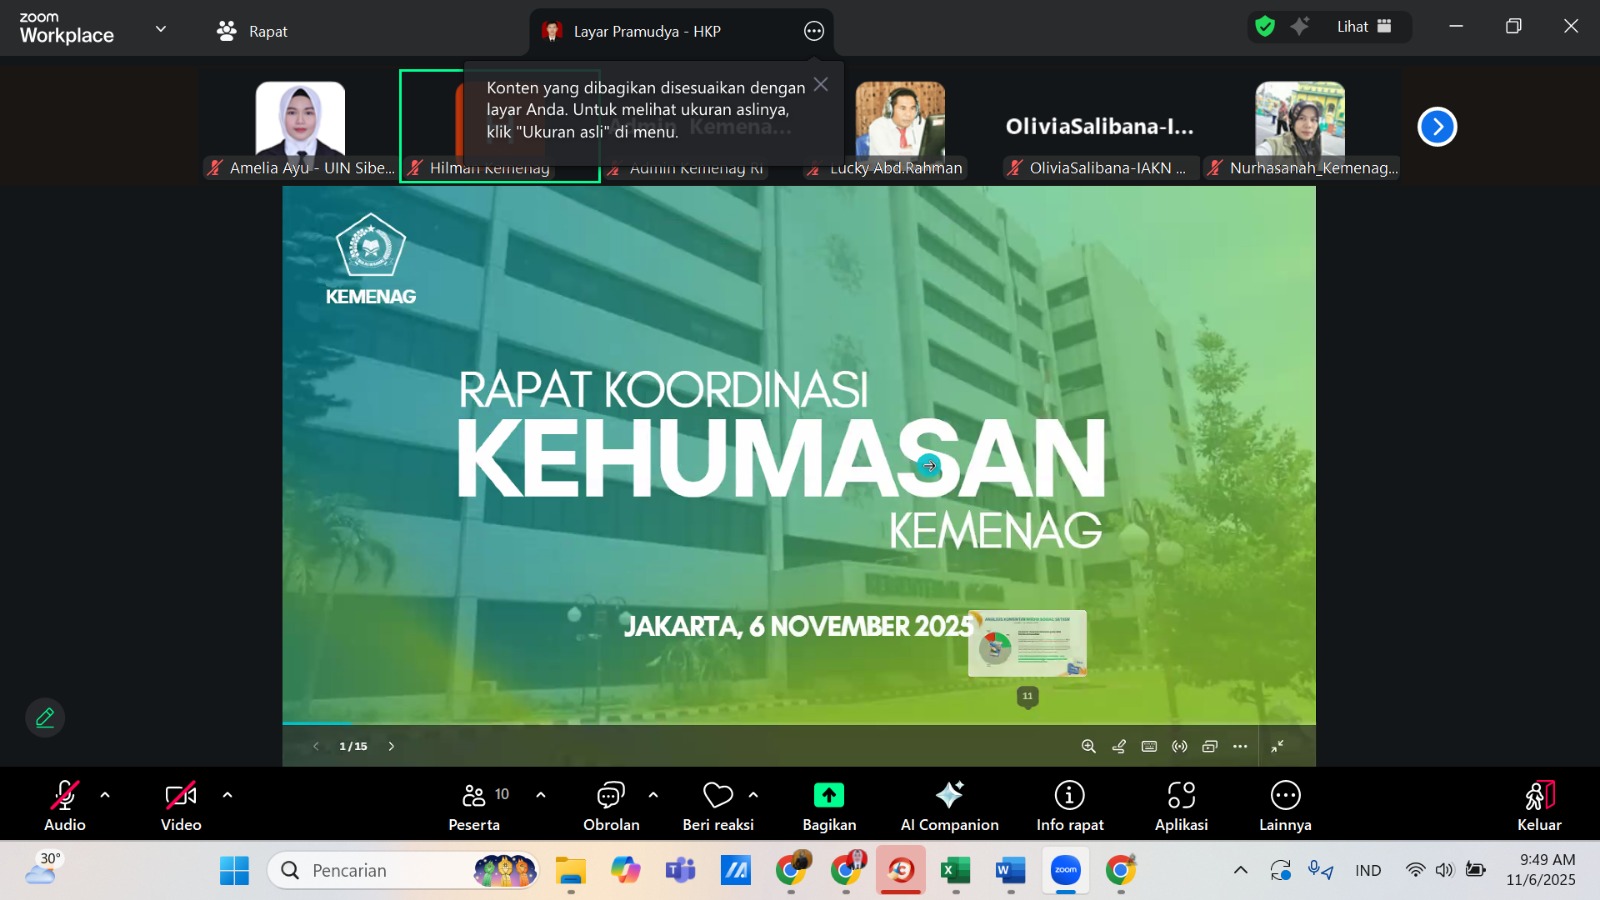Viewport: 1600px width, 900px height.
Task: Leave meeting with Keluar button
Action: 1538,805
